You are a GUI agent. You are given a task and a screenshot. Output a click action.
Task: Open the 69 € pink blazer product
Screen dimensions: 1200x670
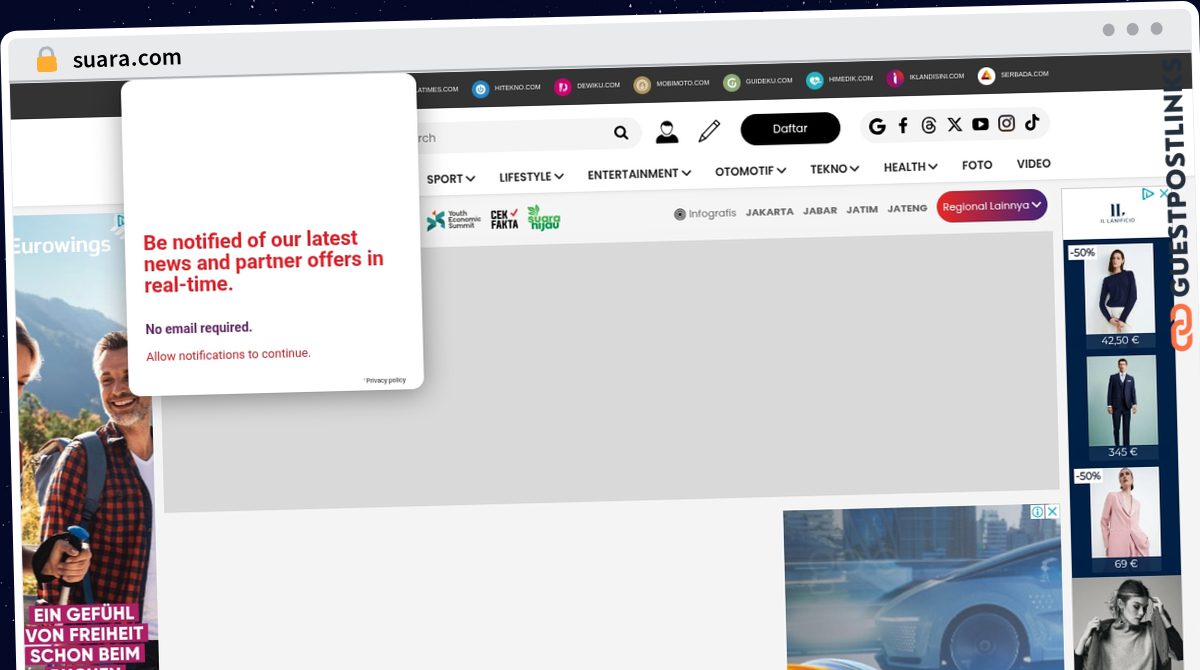[1124, 519]
